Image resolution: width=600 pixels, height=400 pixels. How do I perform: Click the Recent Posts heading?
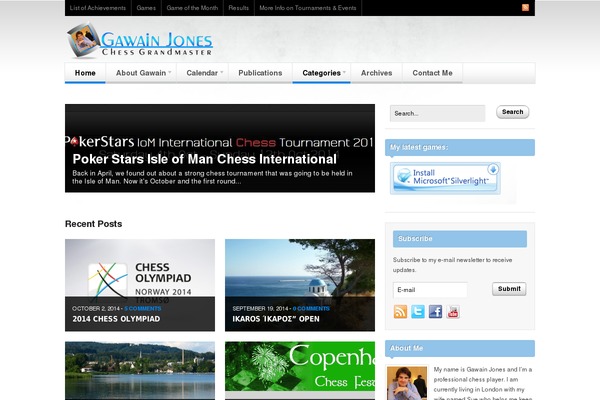click(x=93, y=224)
